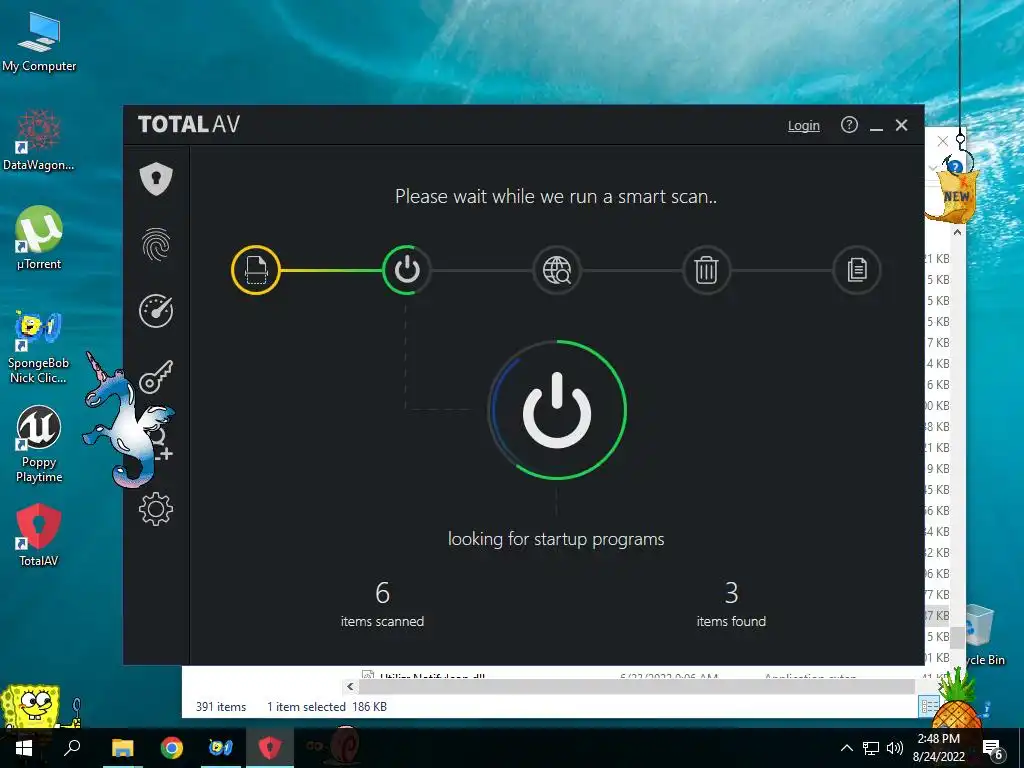Expand hidden system tray icons chevron
Image resolution: width=1024 pixels, height=768 pixels.
click(846, 748)
